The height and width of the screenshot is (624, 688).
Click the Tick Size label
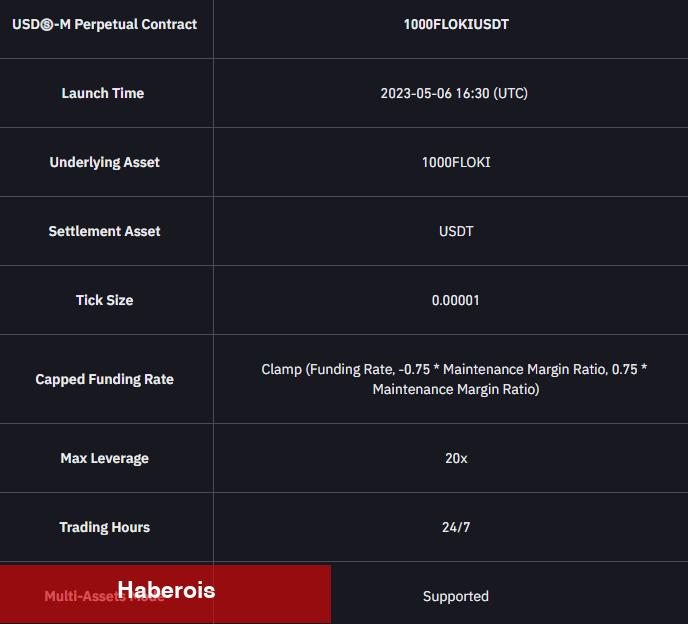(104, 300)
